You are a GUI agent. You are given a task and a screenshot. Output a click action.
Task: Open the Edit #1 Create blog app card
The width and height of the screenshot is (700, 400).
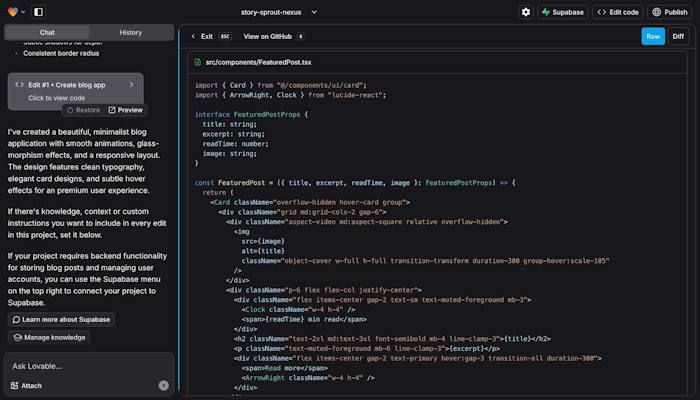tap(75, 91)
